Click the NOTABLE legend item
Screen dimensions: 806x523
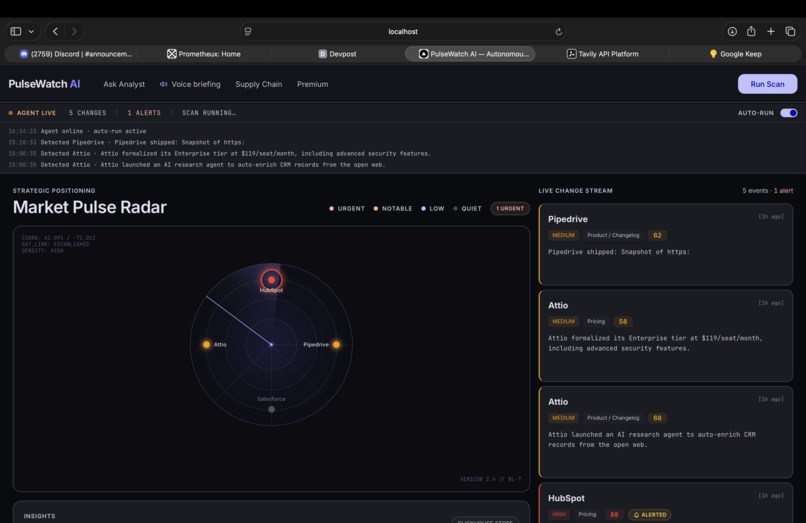(393, 209)
